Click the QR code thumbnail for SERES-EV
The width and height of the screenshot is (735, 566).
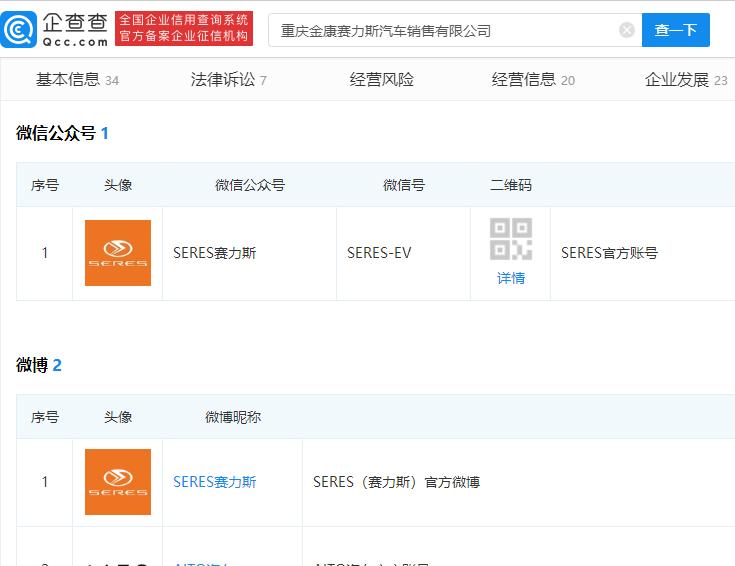click(510, 239)
